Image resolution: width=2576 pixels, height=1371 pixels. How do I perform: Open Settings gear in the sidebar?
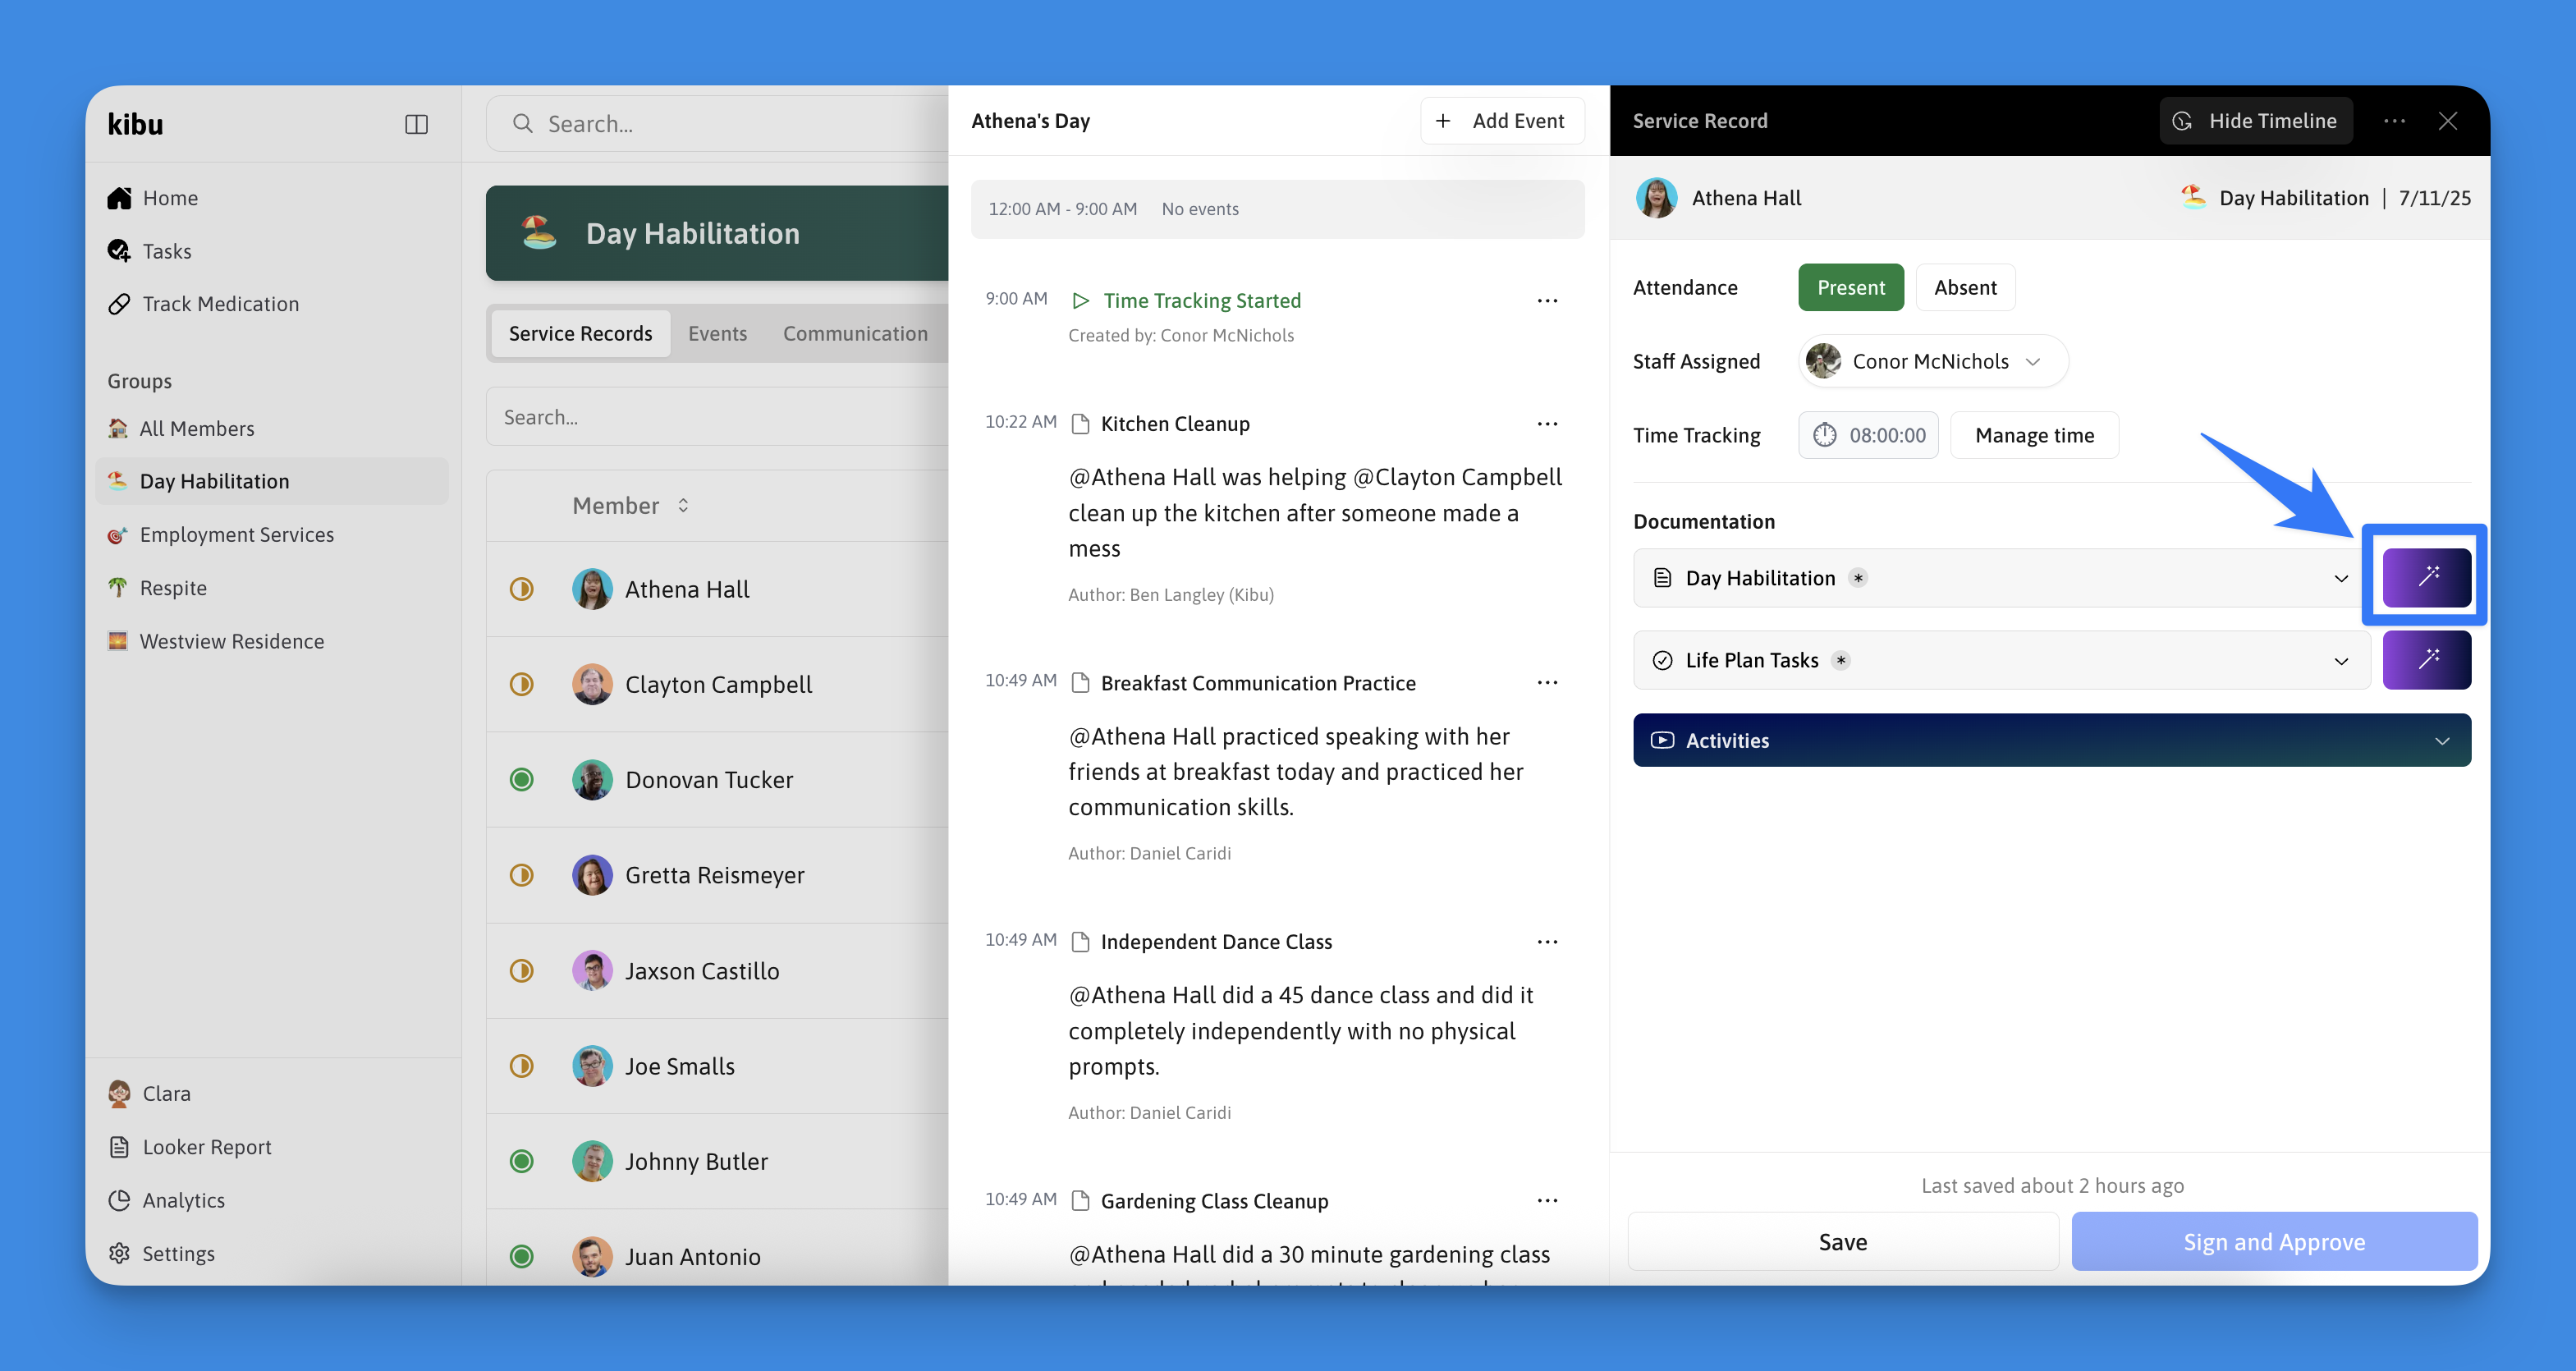(121, 1253)
